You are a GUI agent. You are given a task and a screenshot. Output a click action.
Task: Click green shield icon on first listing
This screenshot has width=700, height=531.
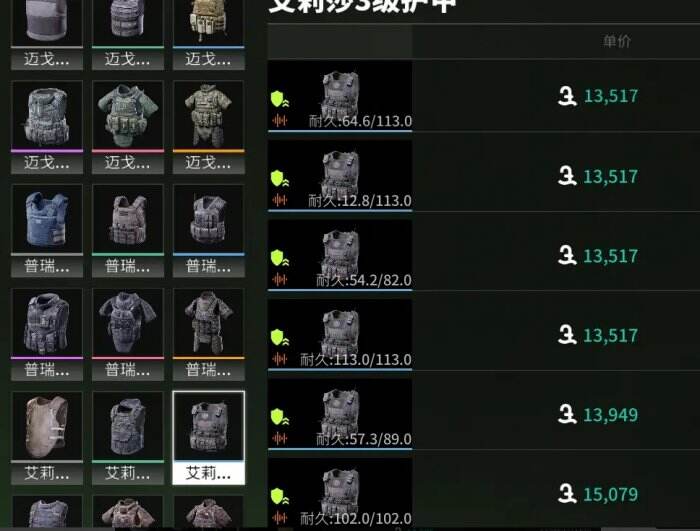279,99
